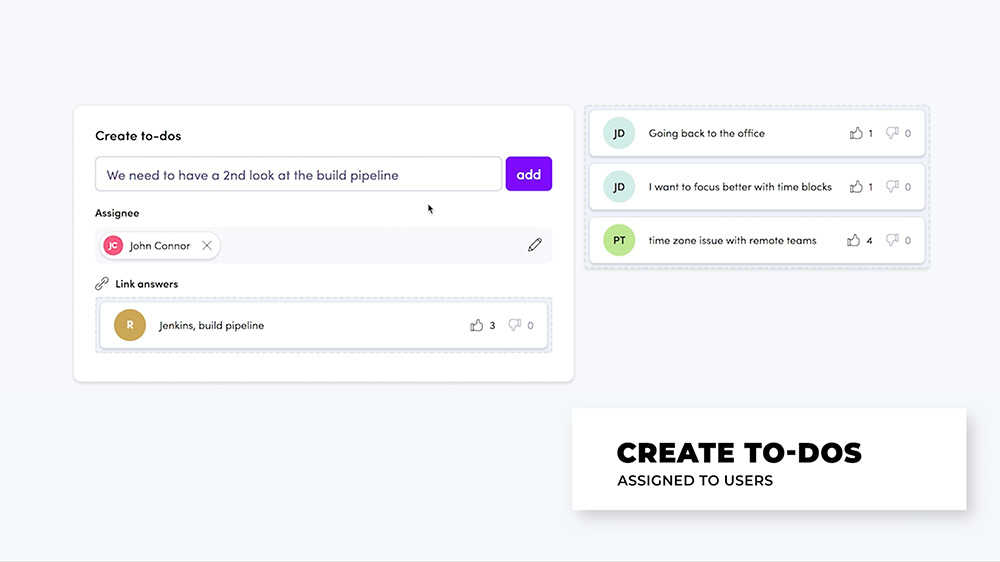
Task: Click the pencil edit icon for assignee
Action: (x=534, y=245)
